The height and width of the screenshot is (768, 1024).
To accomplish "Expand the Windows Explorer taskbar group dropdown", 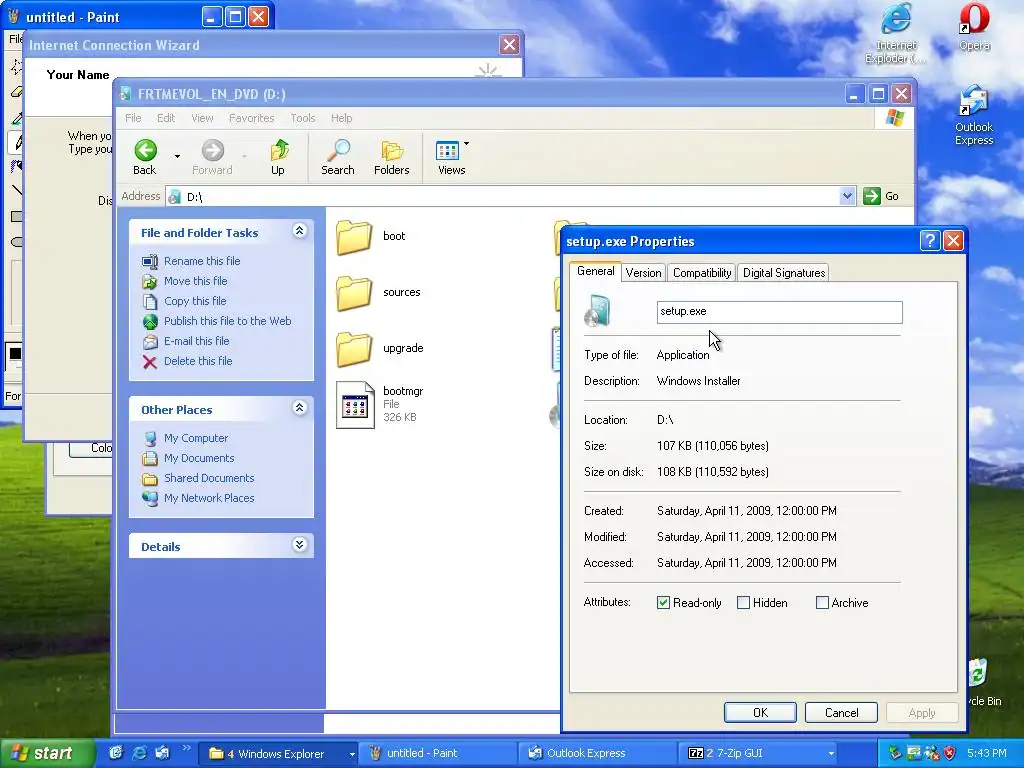I will tap(352, 754).
